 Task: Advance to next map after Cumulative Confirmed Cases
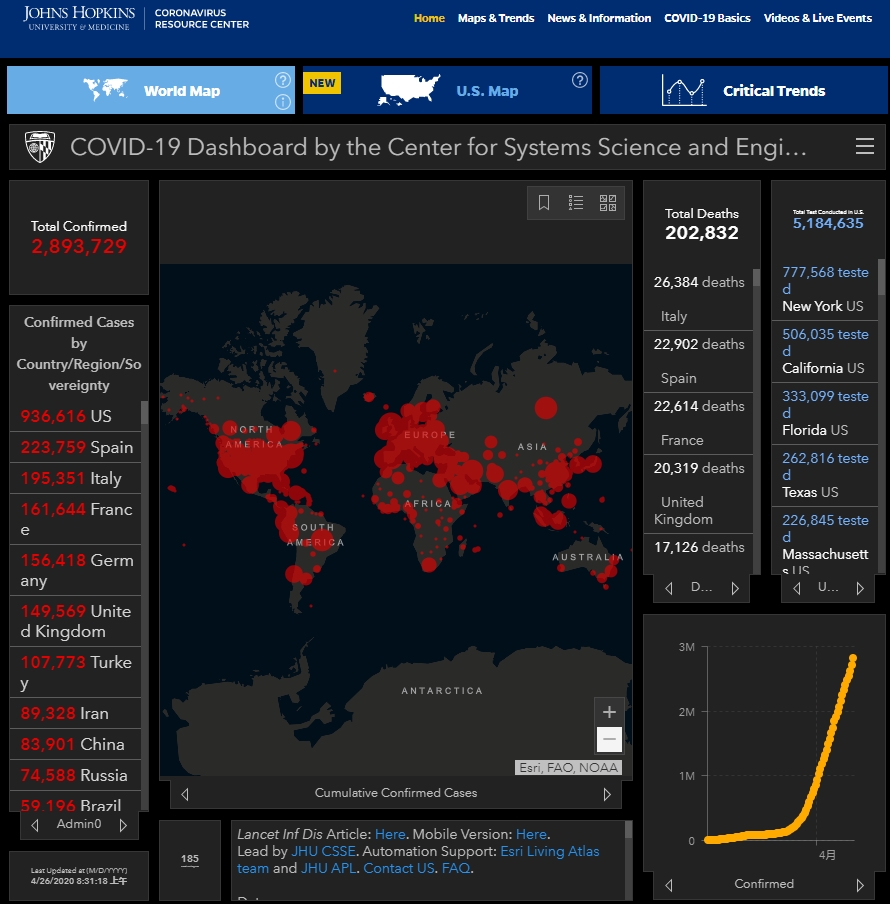tap(607, 794)
